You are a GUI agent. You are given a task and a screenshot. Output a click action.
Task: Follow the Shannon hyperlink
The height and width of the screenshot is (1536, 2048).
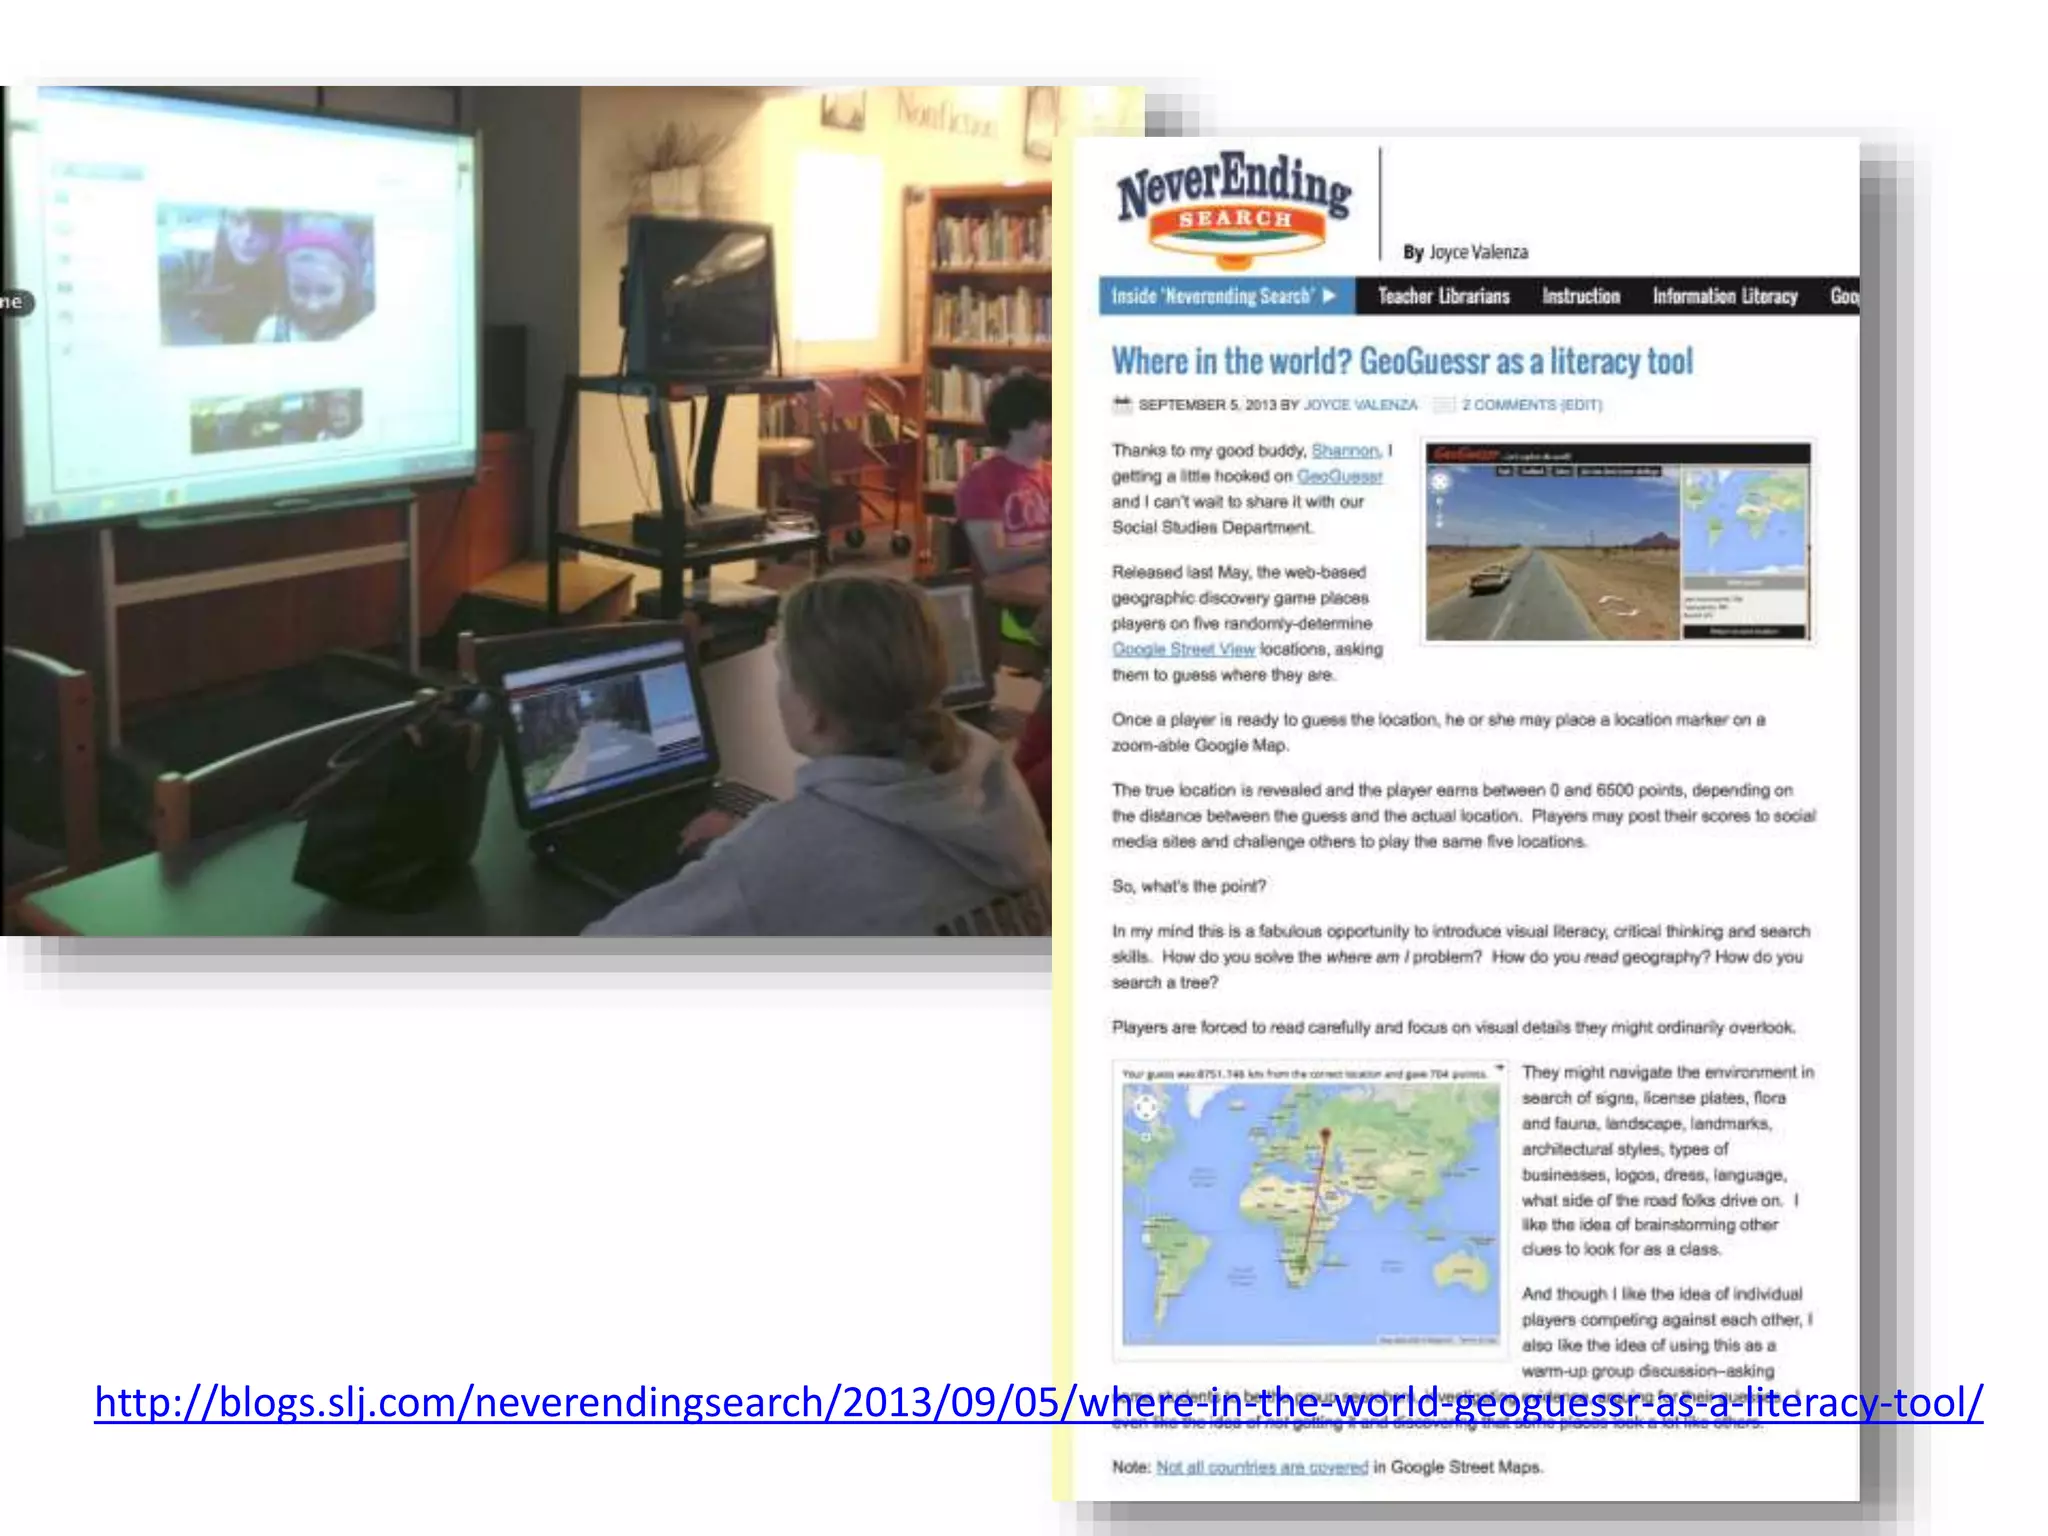(1345, 451)
